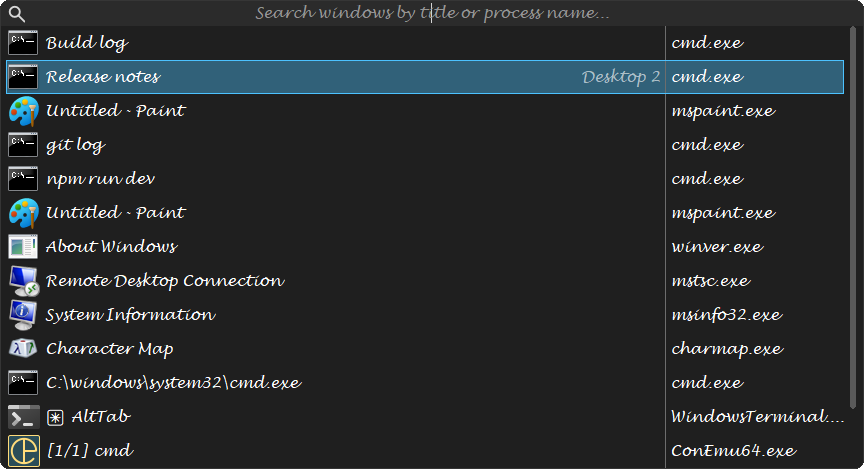Screen dimensions: 864x469
Task: Click cmd.exe process name in Release notes row
Action: click(x=708, y=77)
